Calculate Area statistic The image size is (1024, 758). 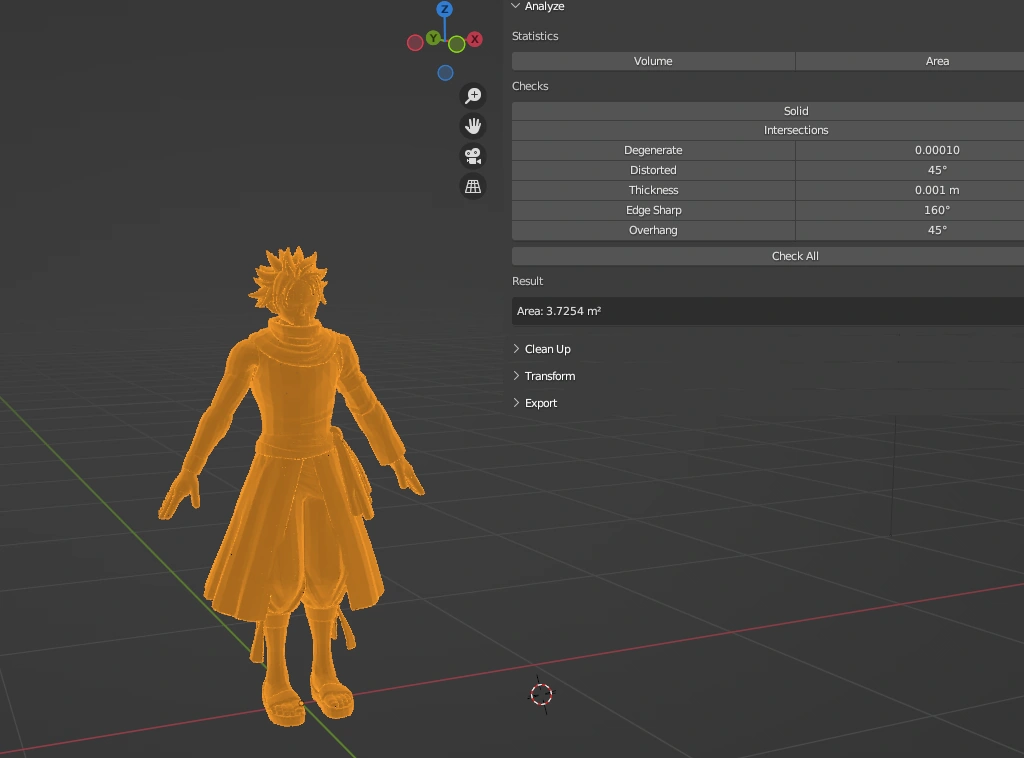(910, 61)
